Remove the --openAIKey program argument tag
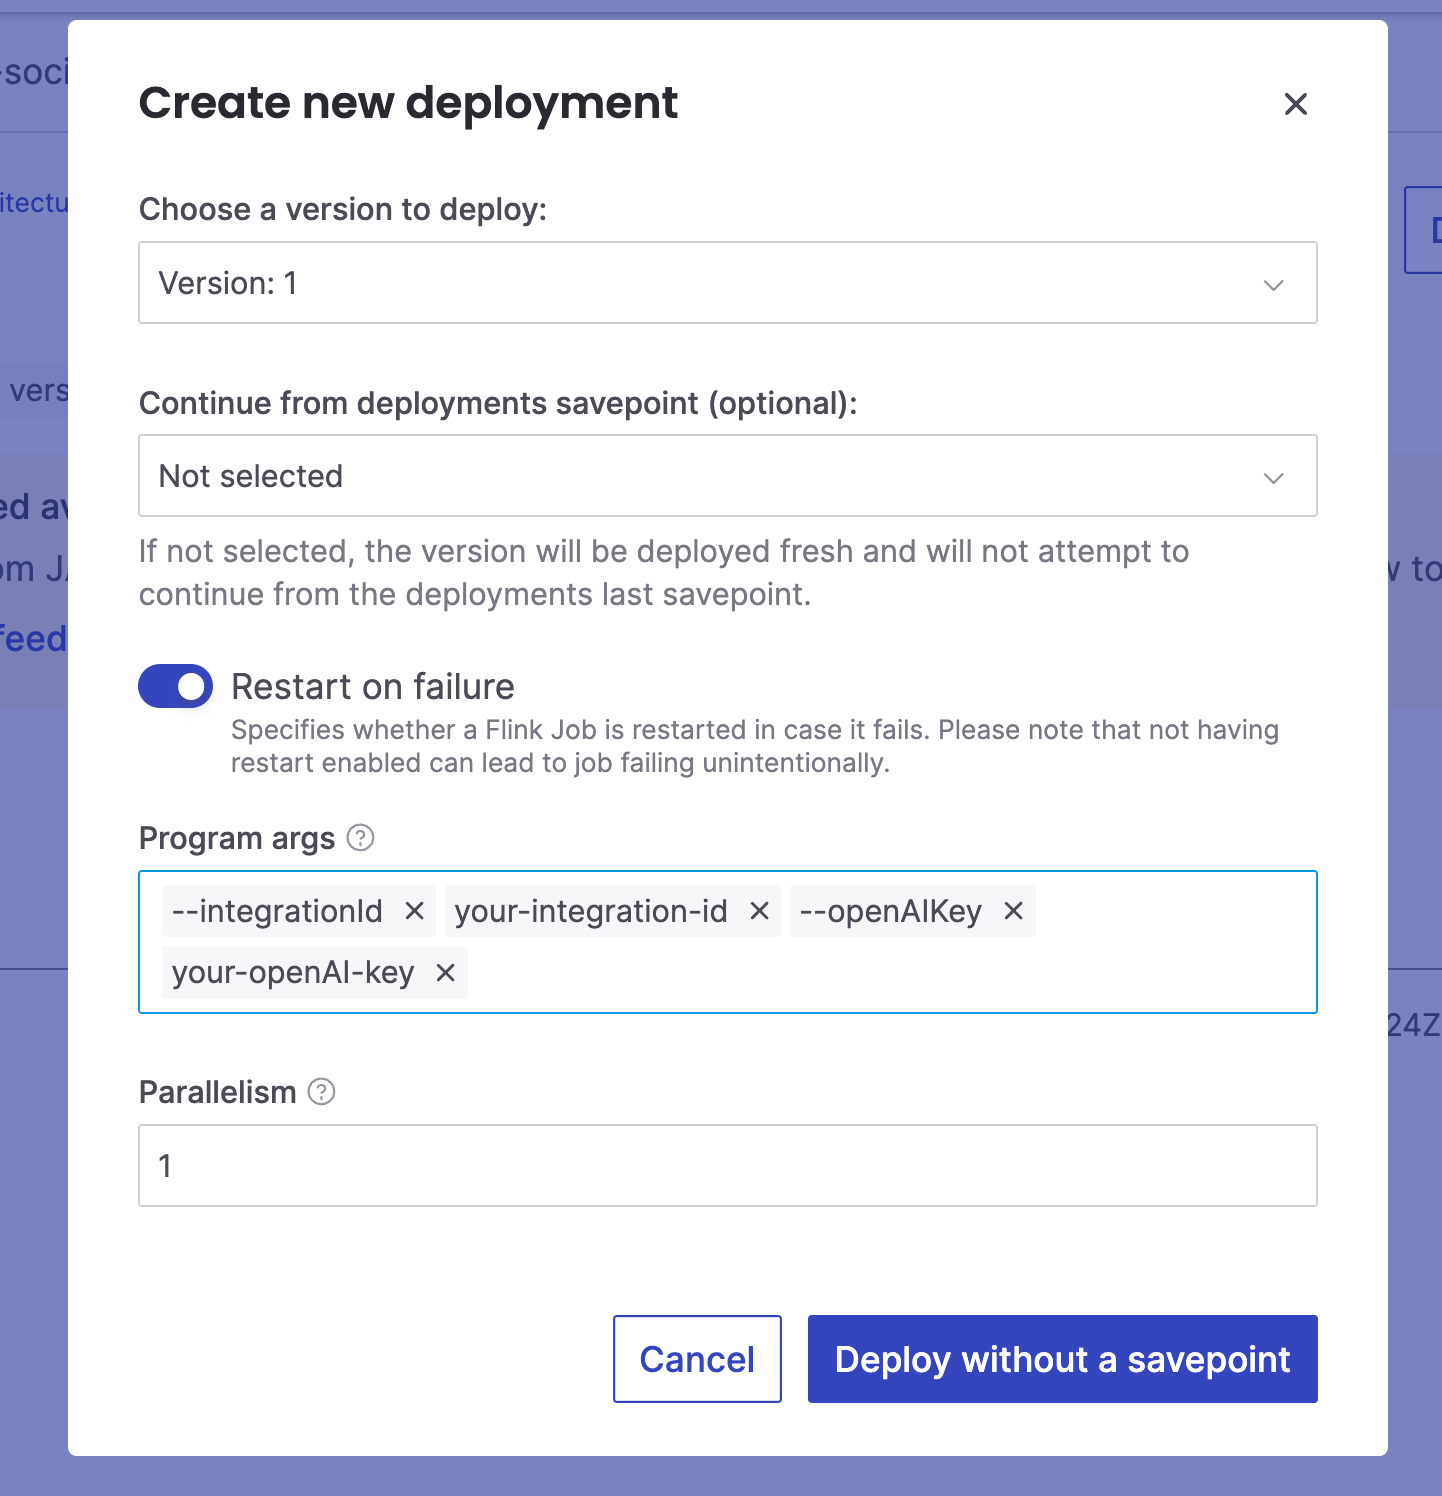This screenshot has width=1442, height=1496. pos(1013,911)
